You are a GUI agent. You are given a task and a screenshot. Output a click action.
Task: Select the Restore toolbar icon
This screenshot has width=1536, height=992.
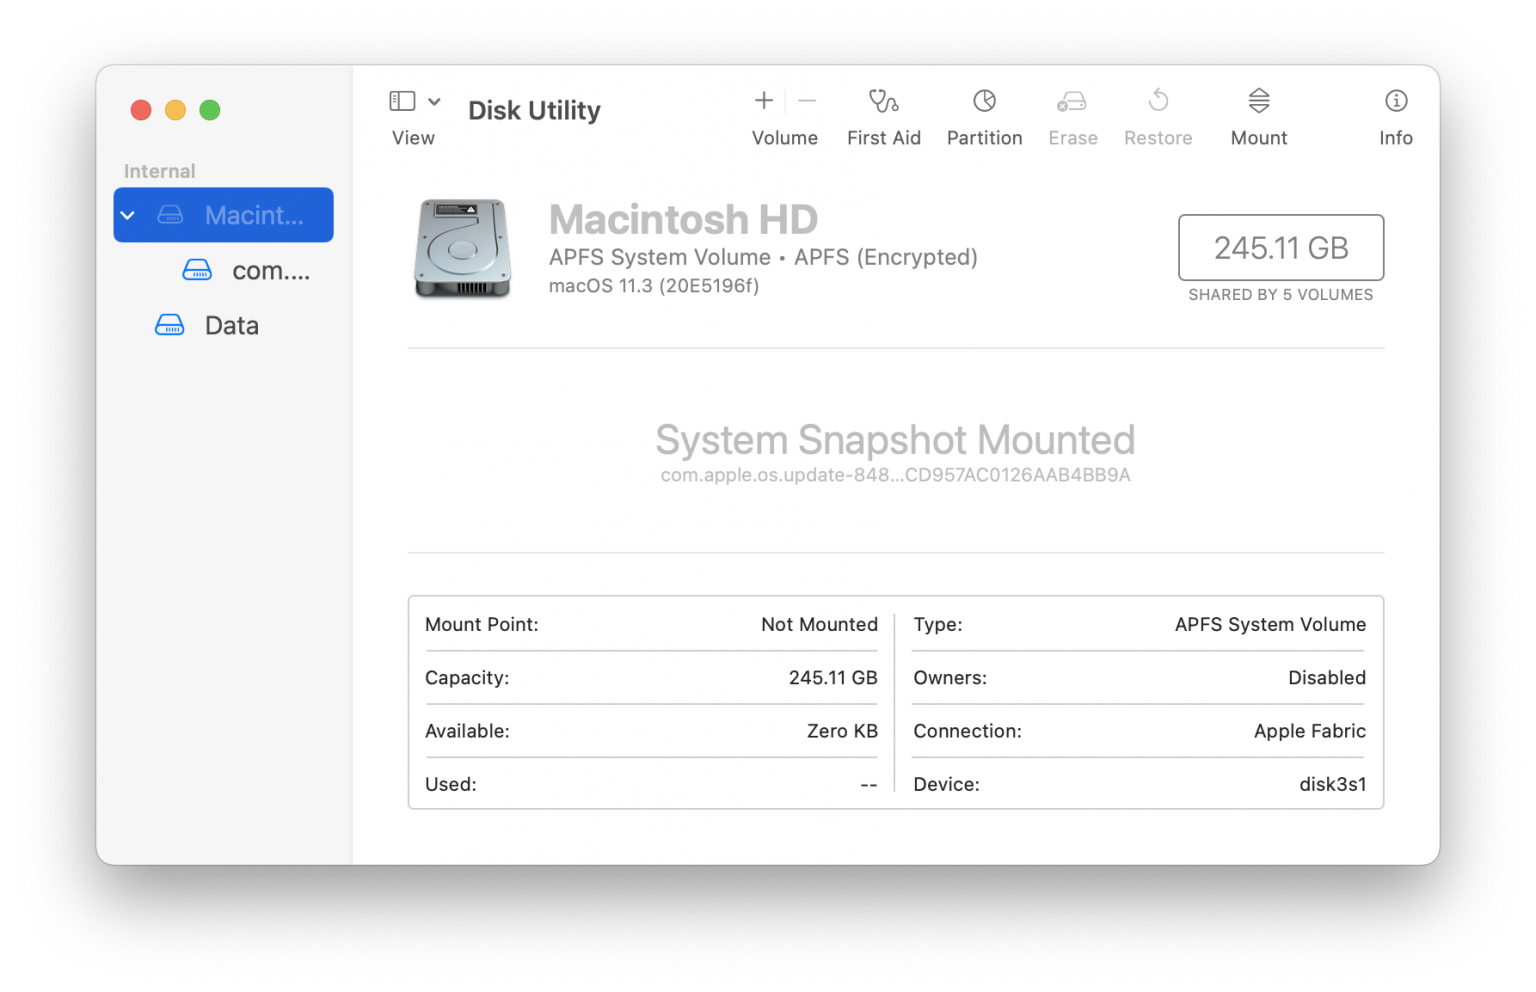[x=1157, y=115]
